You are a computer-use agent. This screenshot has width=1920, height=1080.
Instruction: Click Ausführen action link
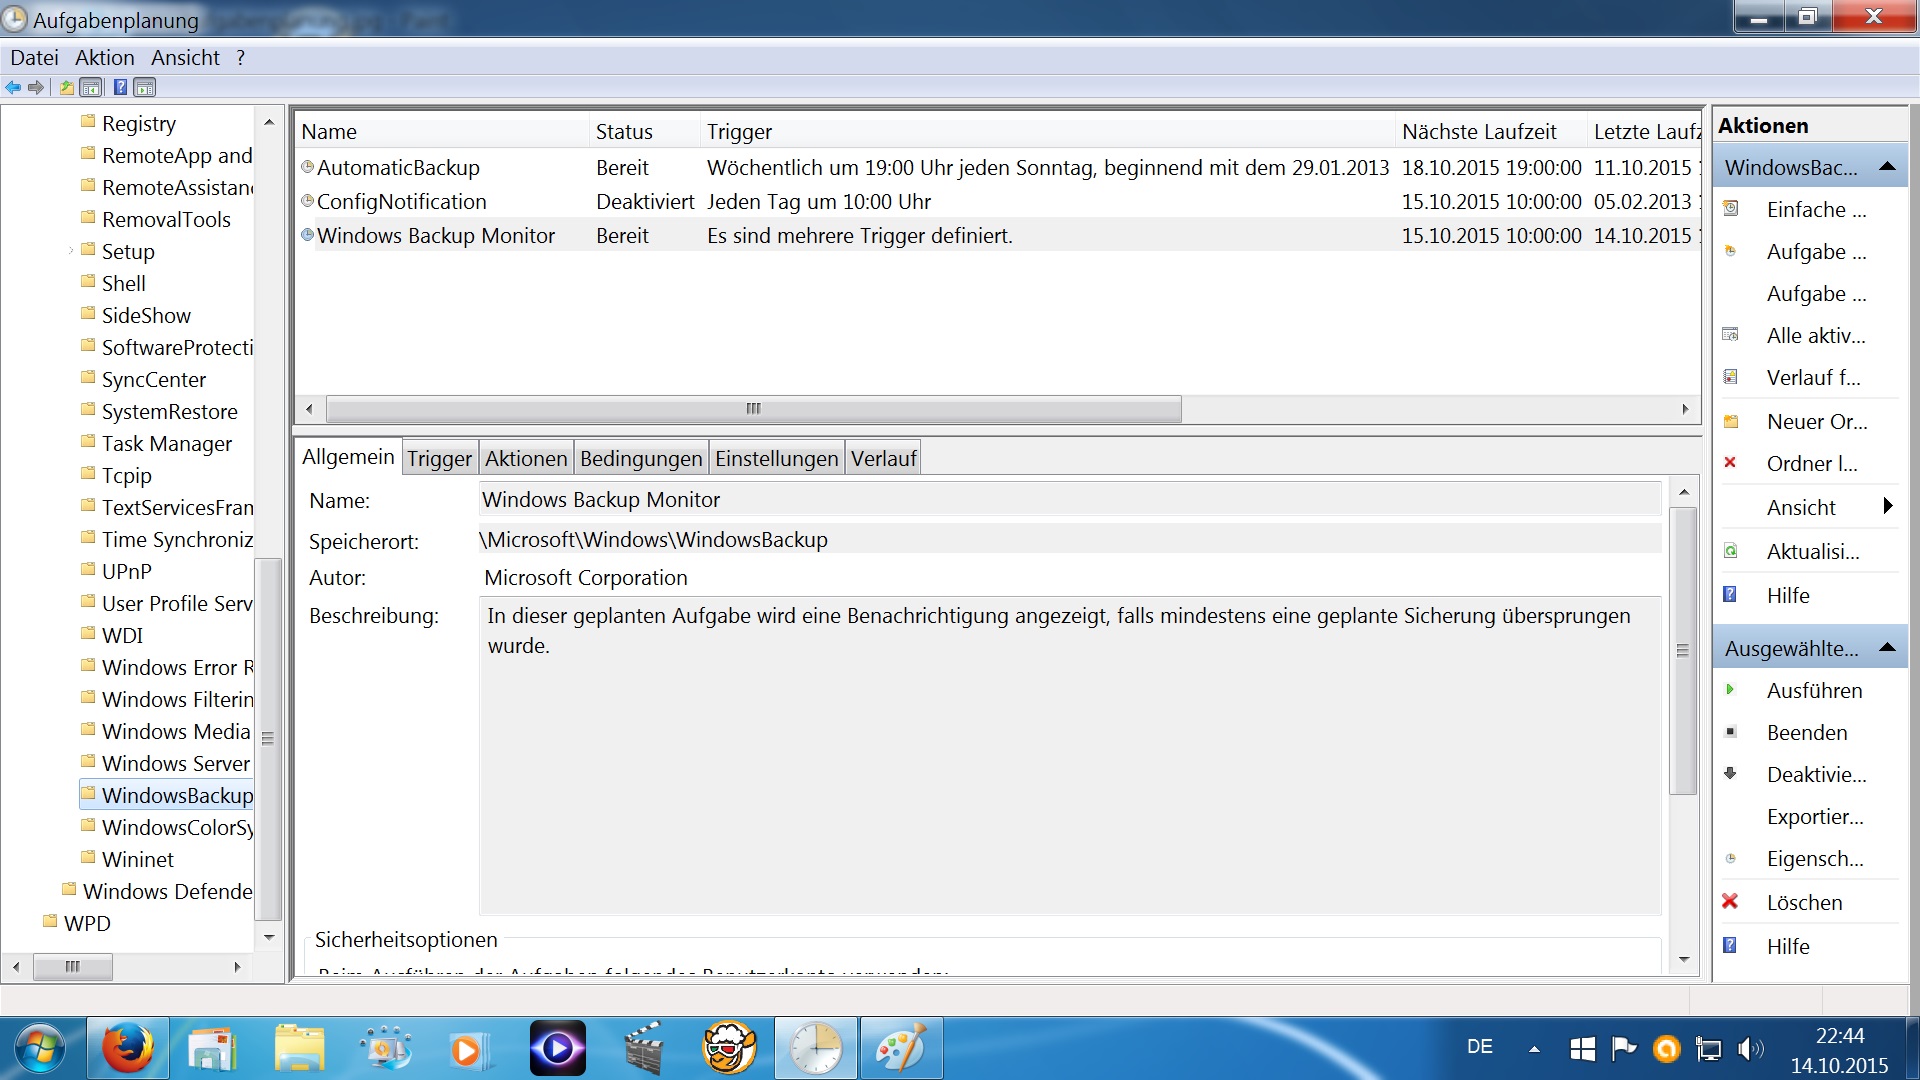point(1814,691)
